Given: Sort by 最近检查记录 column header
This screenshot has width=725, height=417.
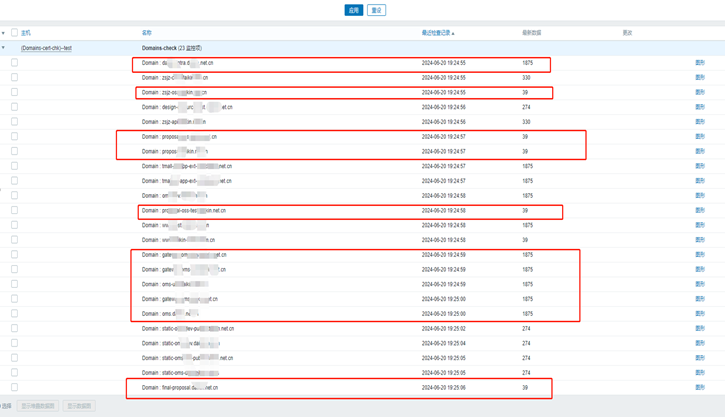Looking at the screenshot, I should [x=437, y=33].
